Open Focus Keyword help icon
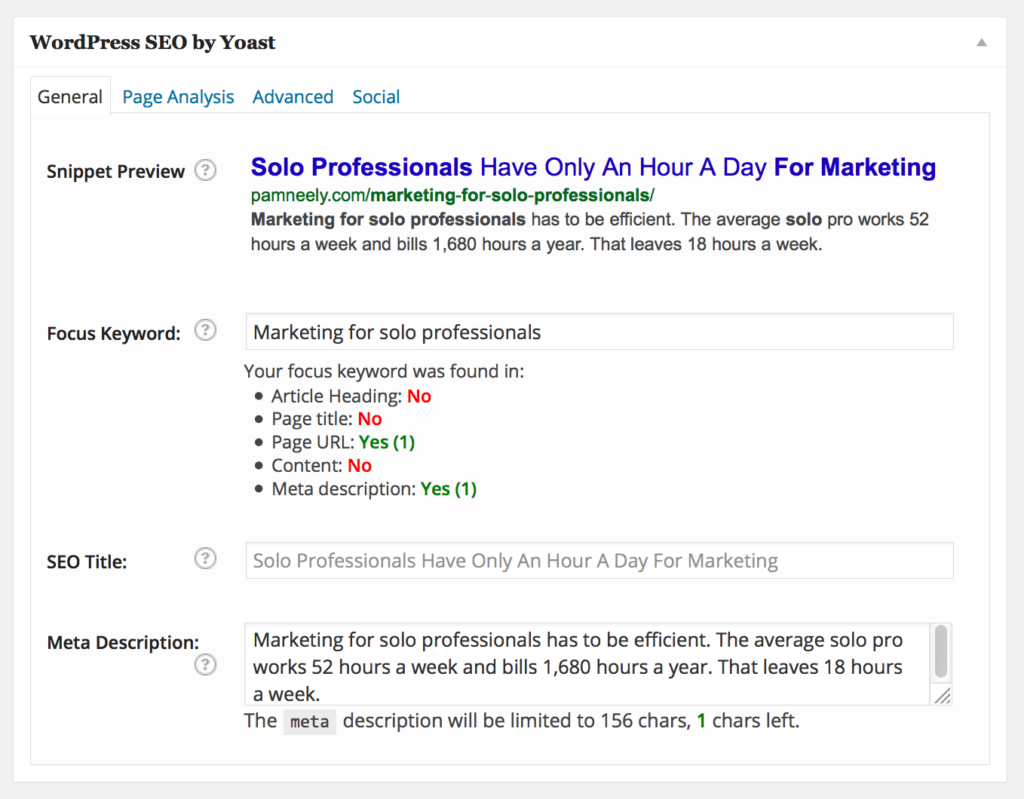This screenshot has height=799, width=1024. (205, 330)
